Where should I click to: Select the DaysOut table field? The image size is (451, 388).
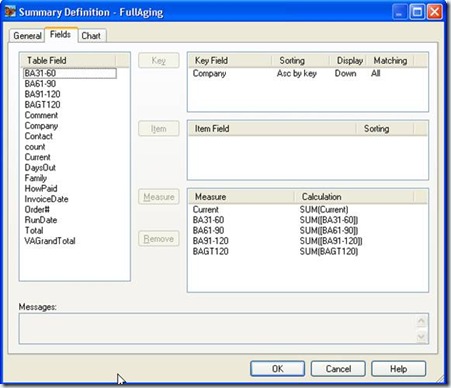click(x=40, y=167)
